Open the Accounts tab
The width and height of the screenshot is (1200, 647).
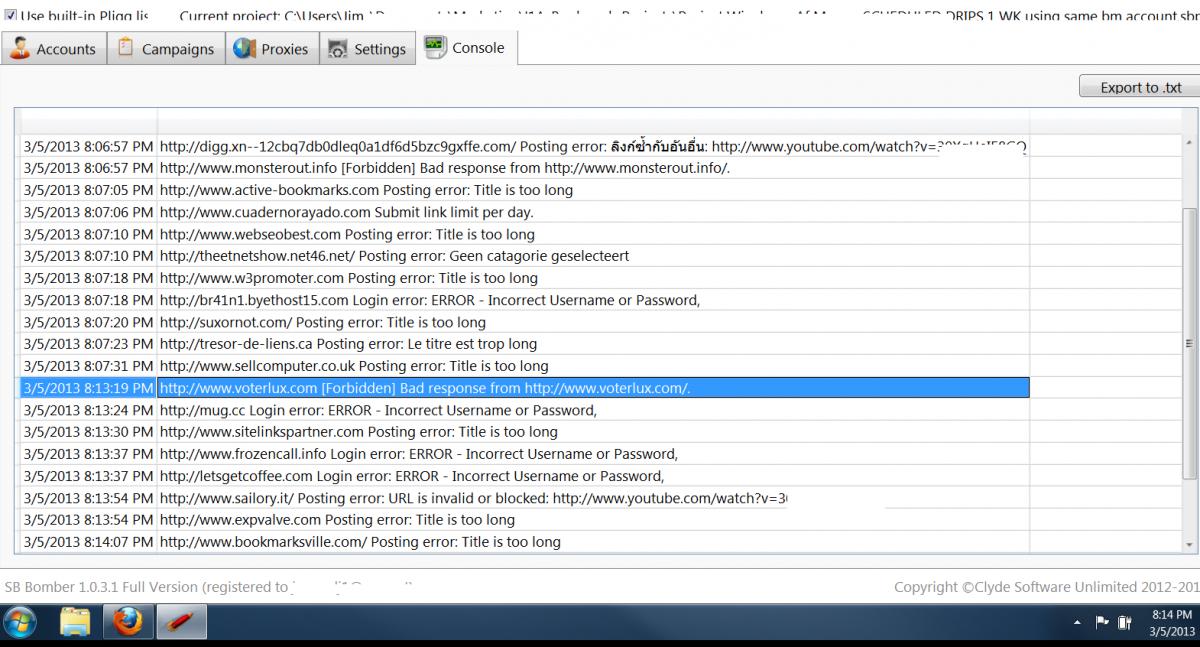pos(54,48)
